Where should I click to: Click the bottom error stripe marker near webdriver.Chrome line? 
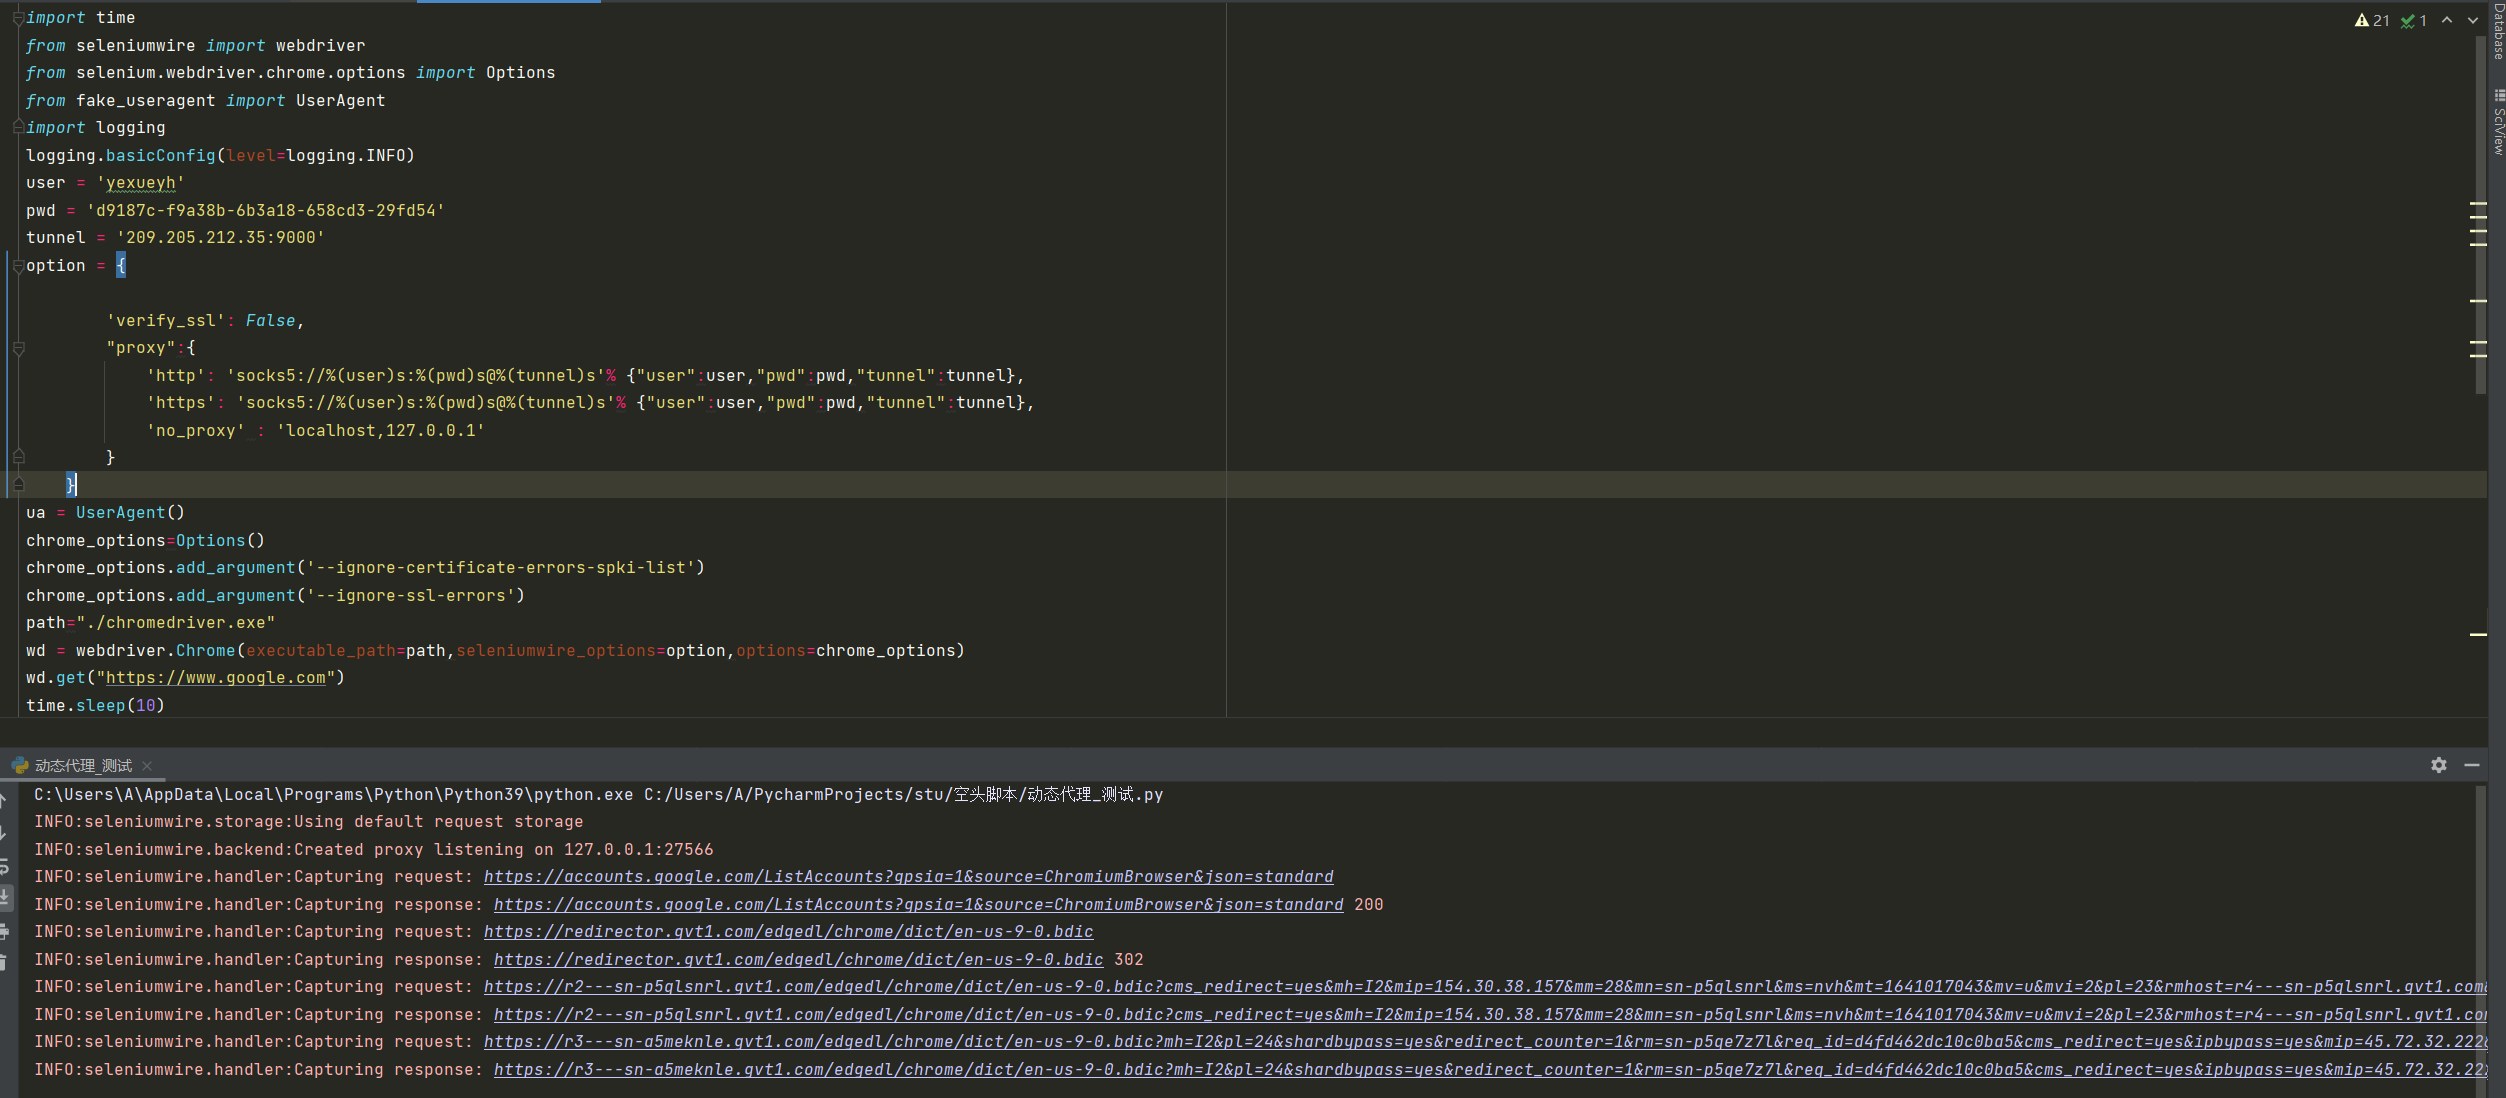point(2478,634)
